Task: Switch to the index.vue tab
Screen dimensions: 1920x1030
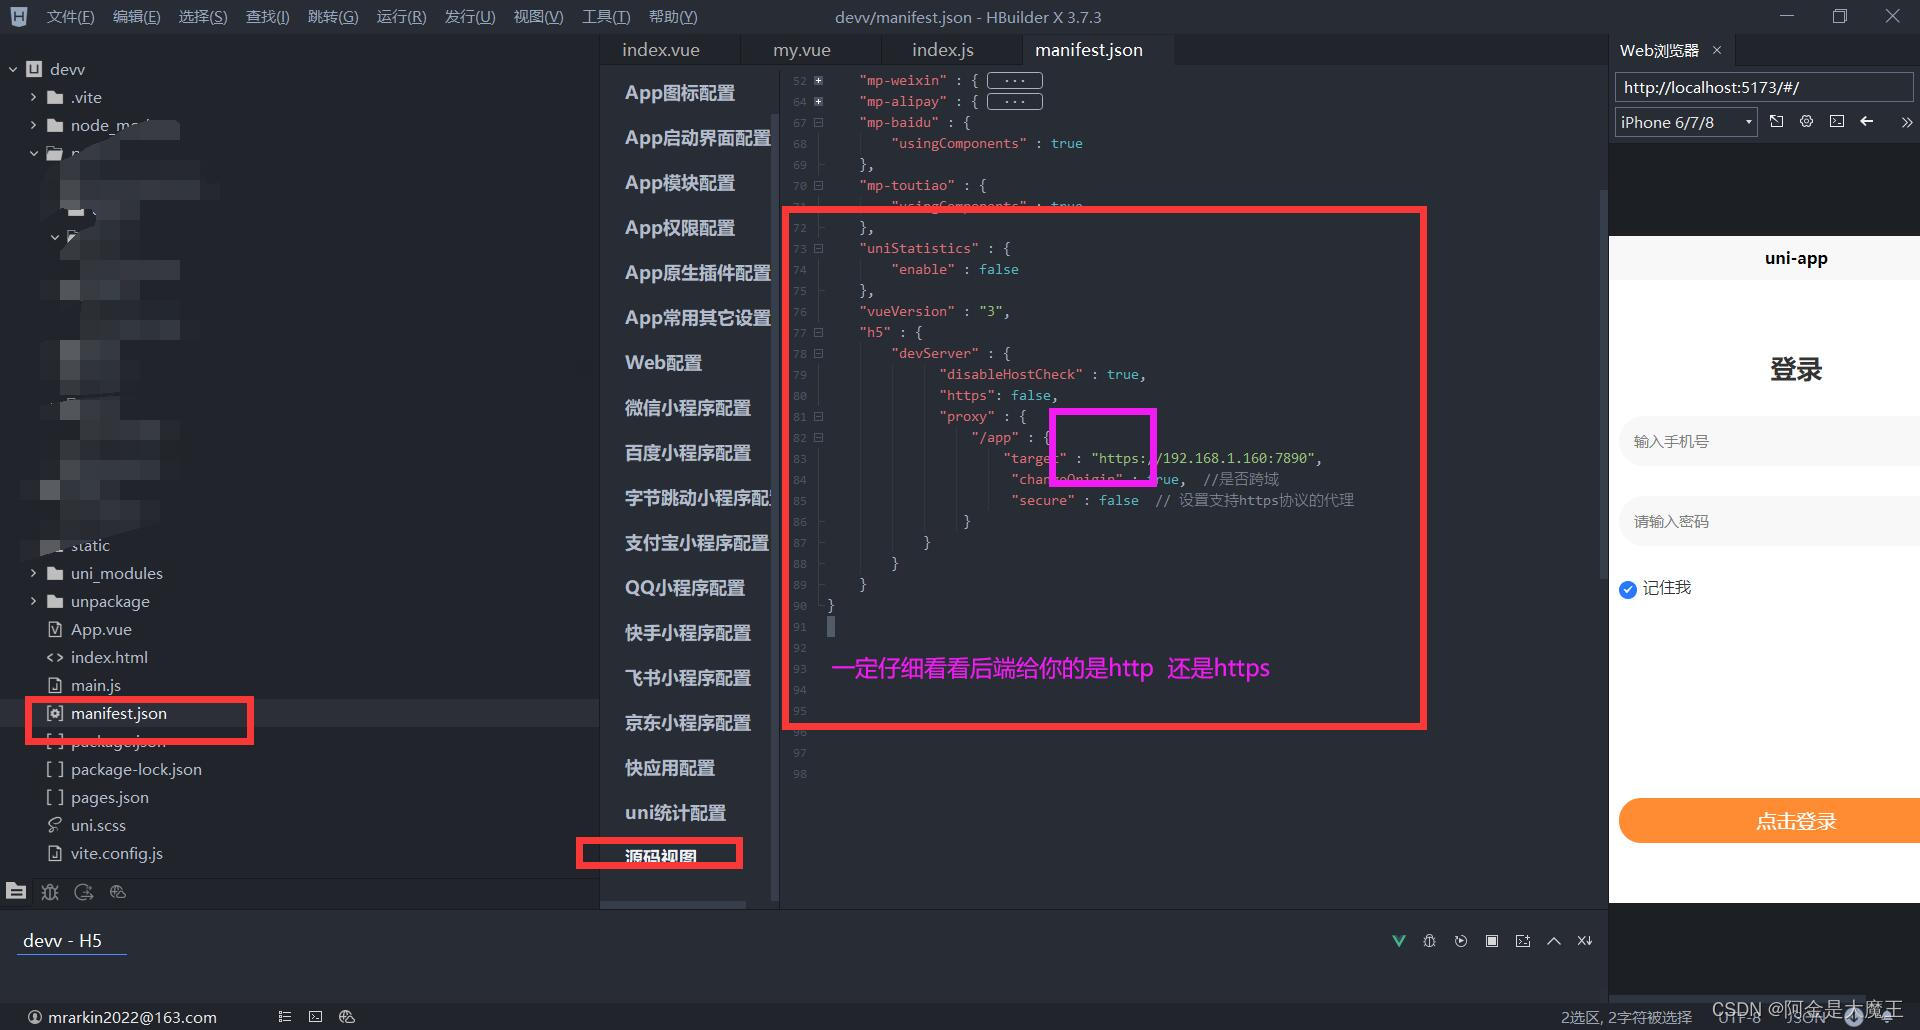Action: 661,50
